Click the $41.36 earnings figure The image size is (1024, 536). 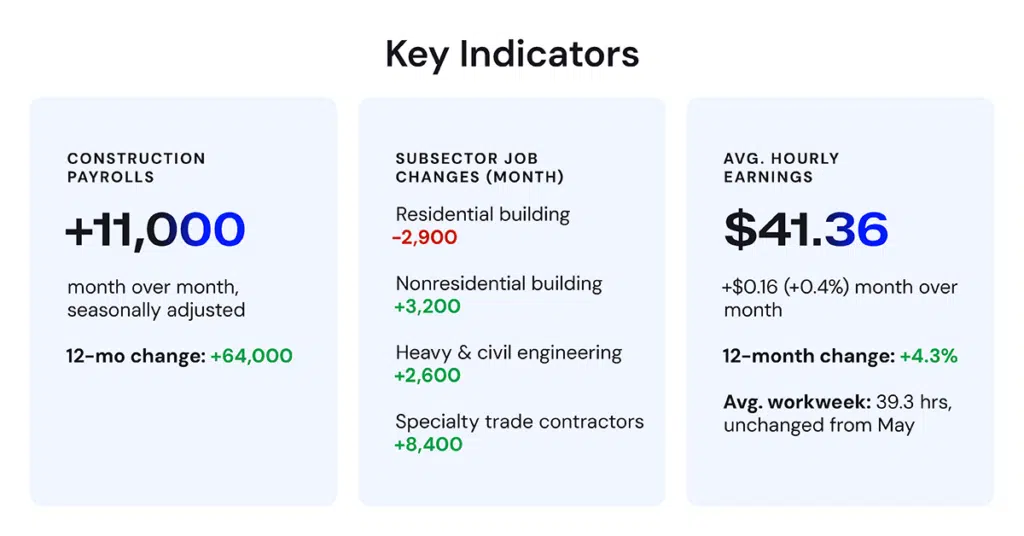click(x=807, y=230)
